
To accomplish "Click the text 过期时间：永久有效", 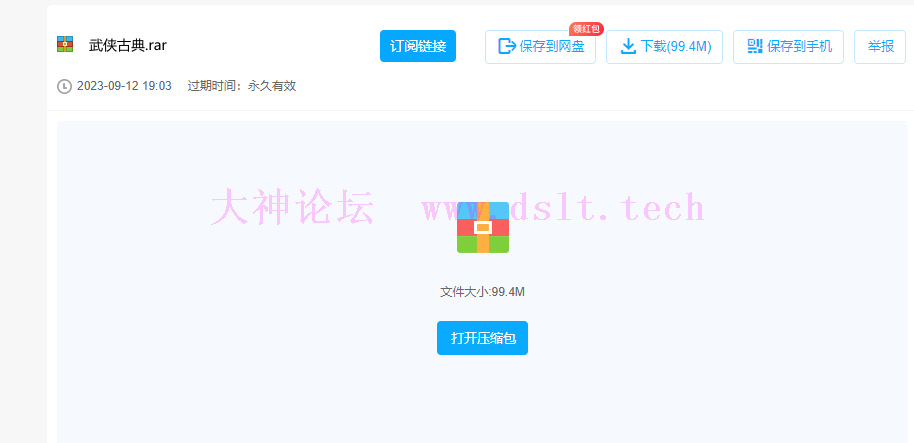I will pos(242,86).
